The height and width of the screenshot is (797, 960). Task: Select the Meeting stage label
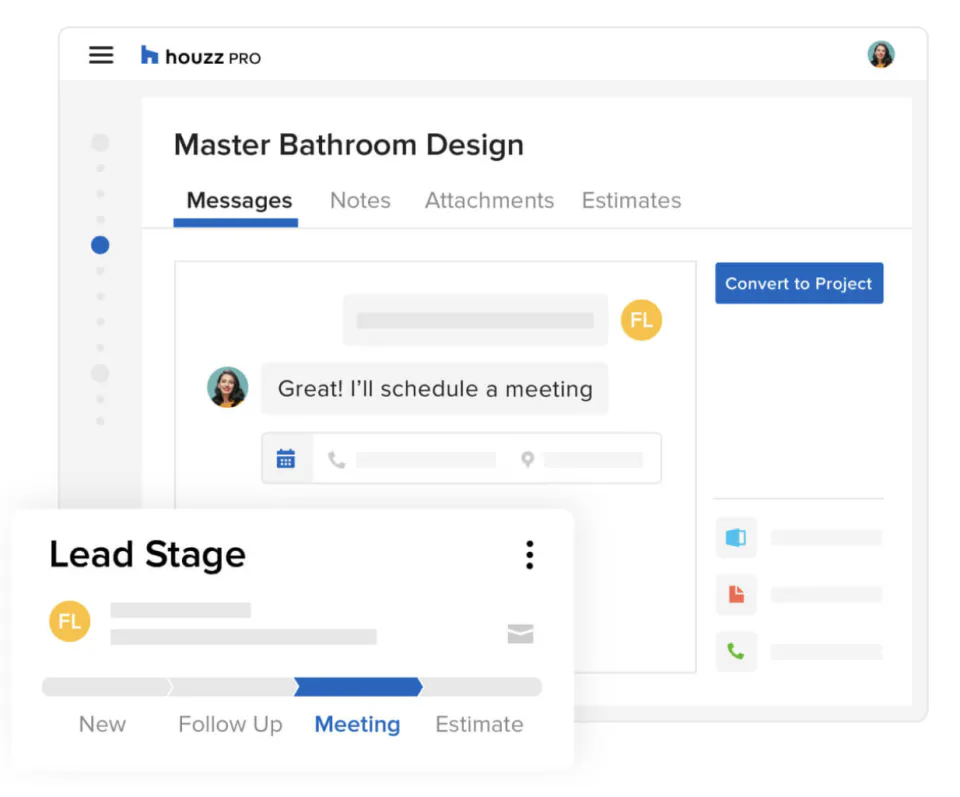[x=357, y=724]
